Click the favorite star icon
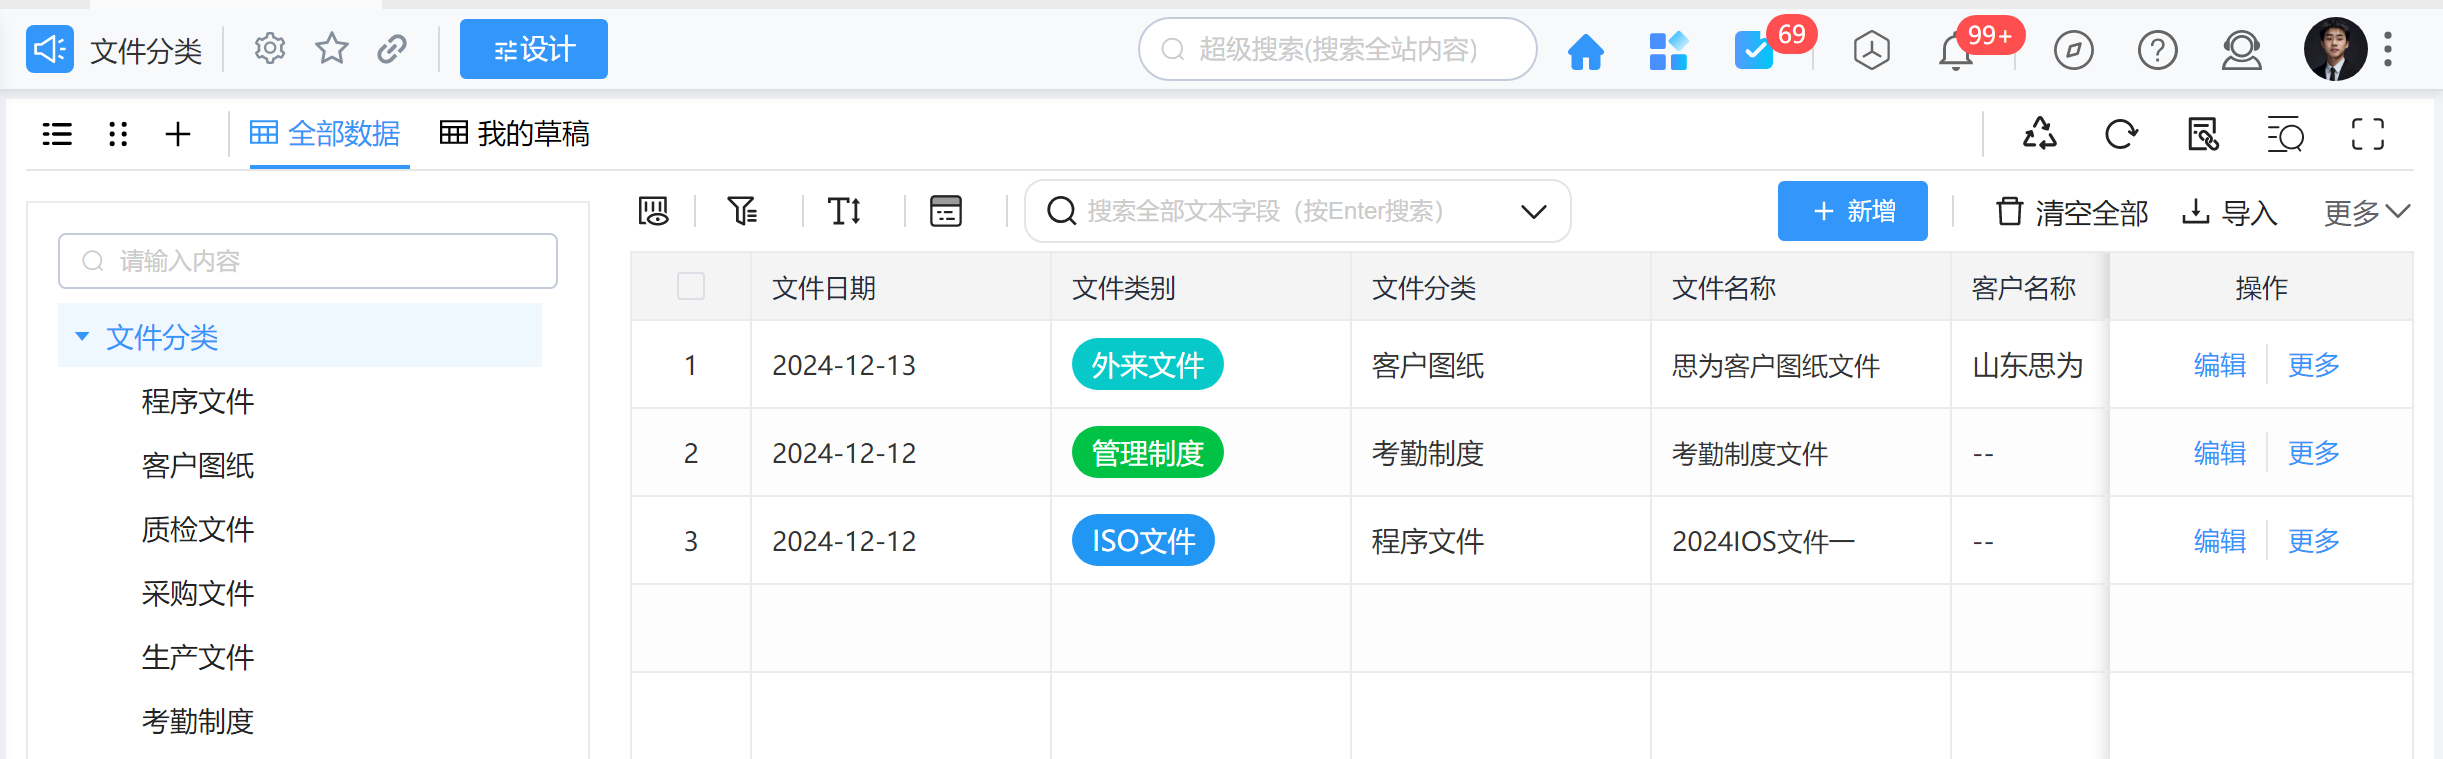This screenshot has height=759, width=2443. tap(331, 48)
